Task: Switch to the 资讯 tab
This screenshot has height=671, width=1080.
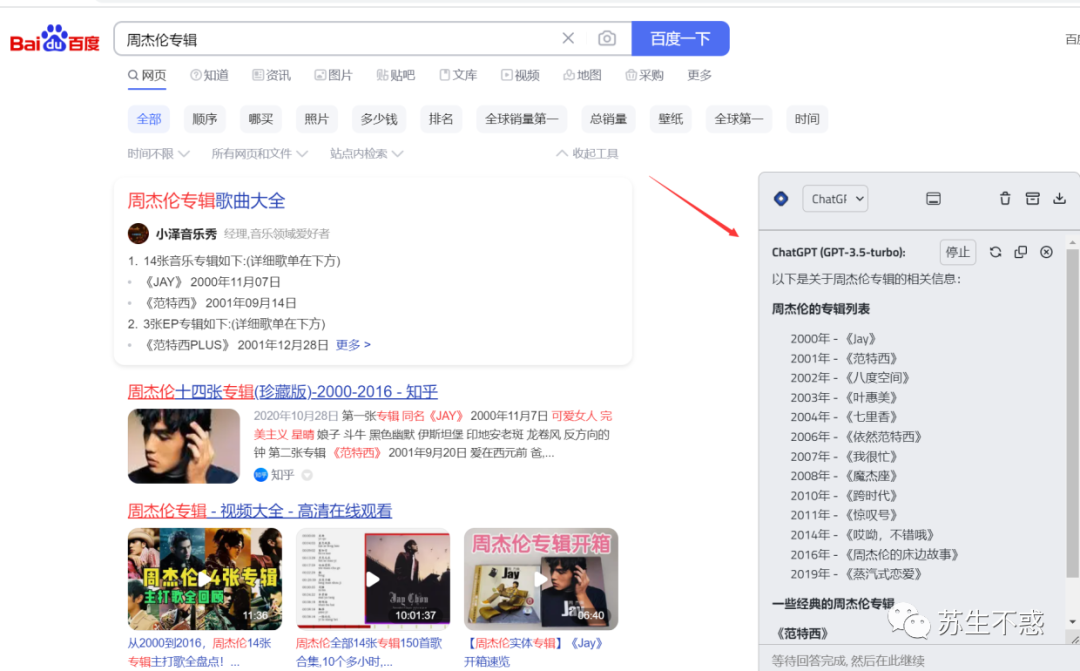Action: [271, 75]
